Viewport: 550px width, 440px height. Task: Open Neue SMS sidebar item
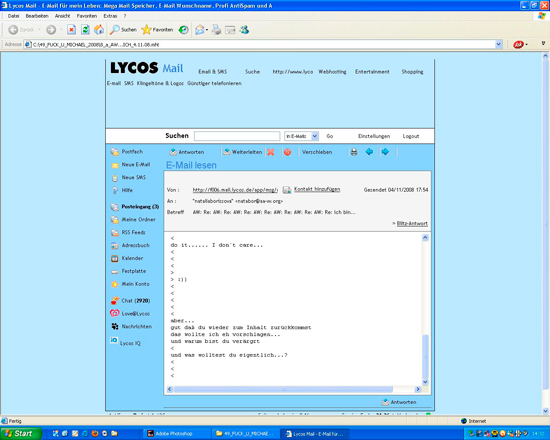click(128, 178)
